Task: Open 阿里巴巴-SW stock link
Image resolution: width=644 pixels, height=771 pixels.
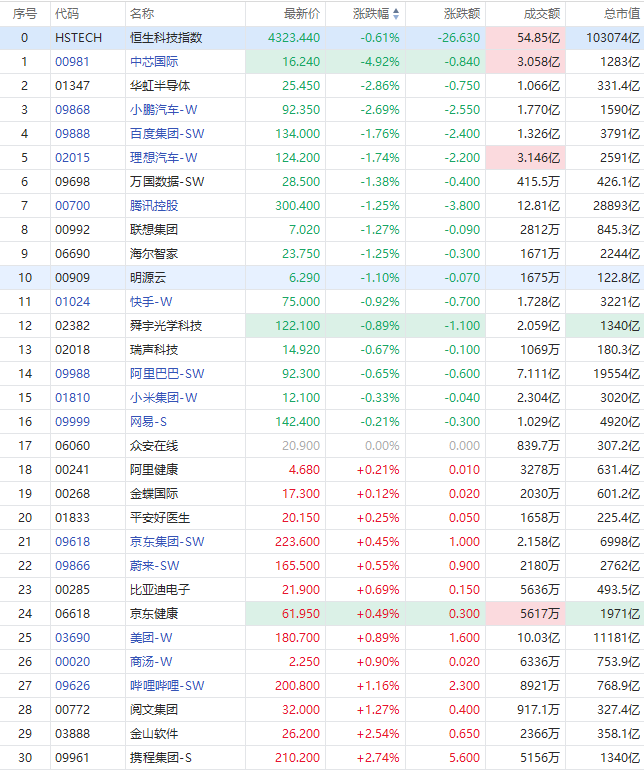Action: click(167, 374)
